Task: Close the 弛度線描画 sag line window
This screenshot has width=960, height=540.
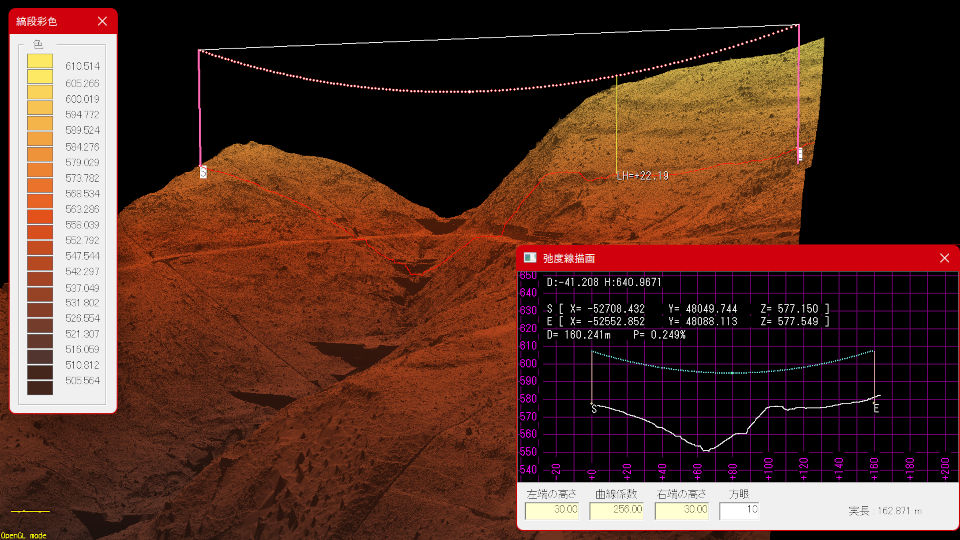Action: pos(944,258)
